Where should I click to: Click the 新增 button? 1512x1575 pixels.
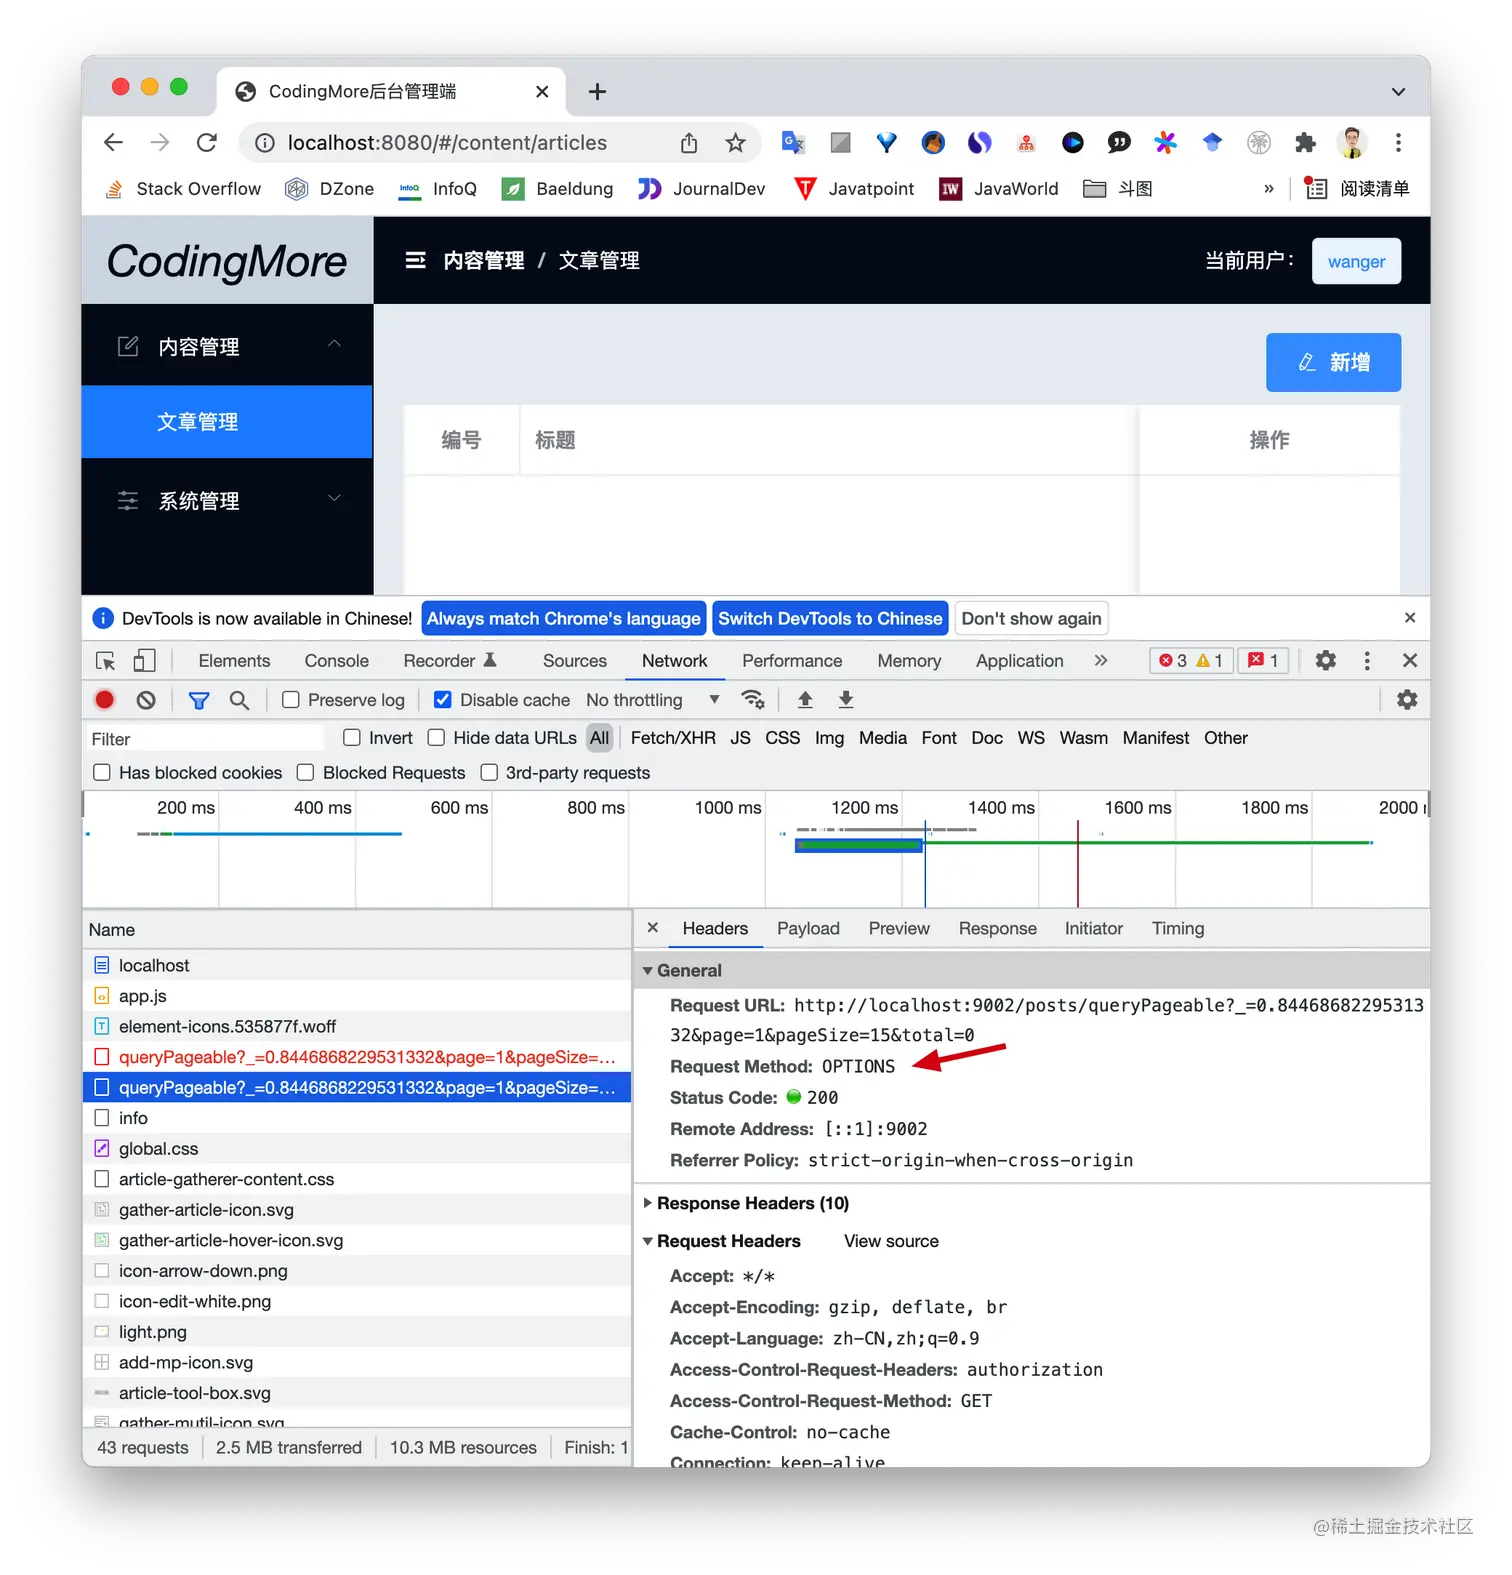(1333, 362)
